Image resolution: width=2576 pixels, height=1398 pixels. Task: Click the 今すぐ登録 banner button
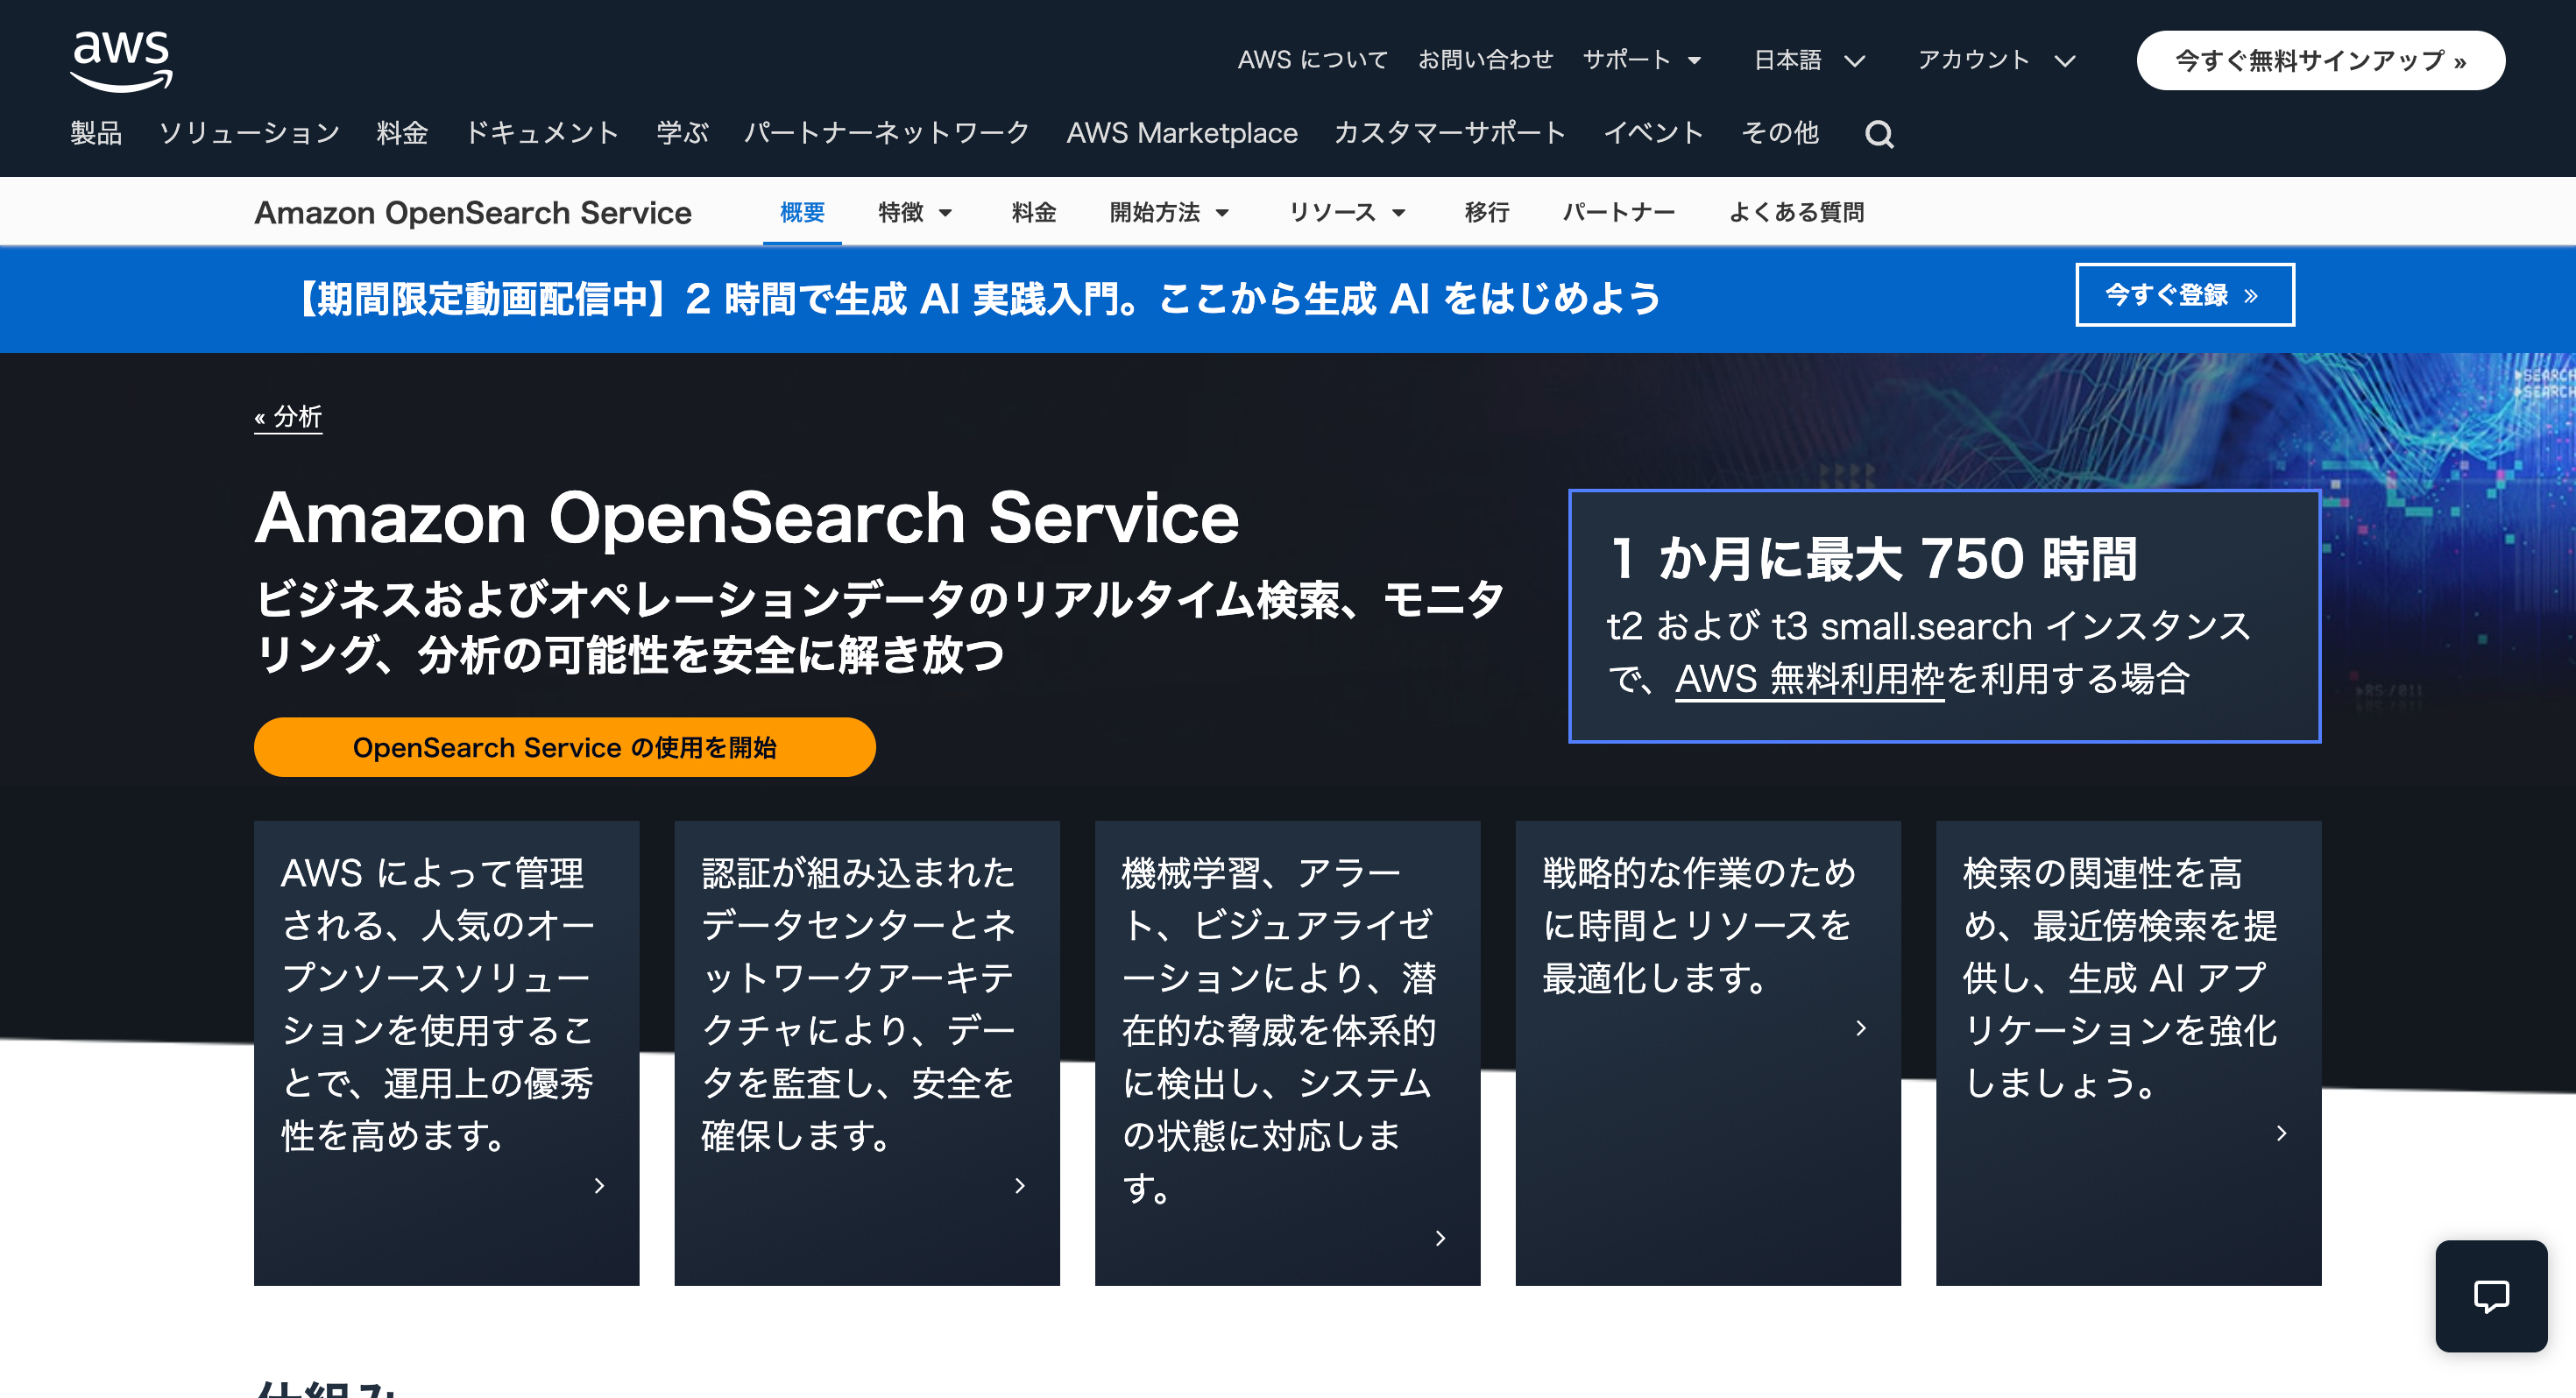pyautogui.click(x=2185, y=295)
